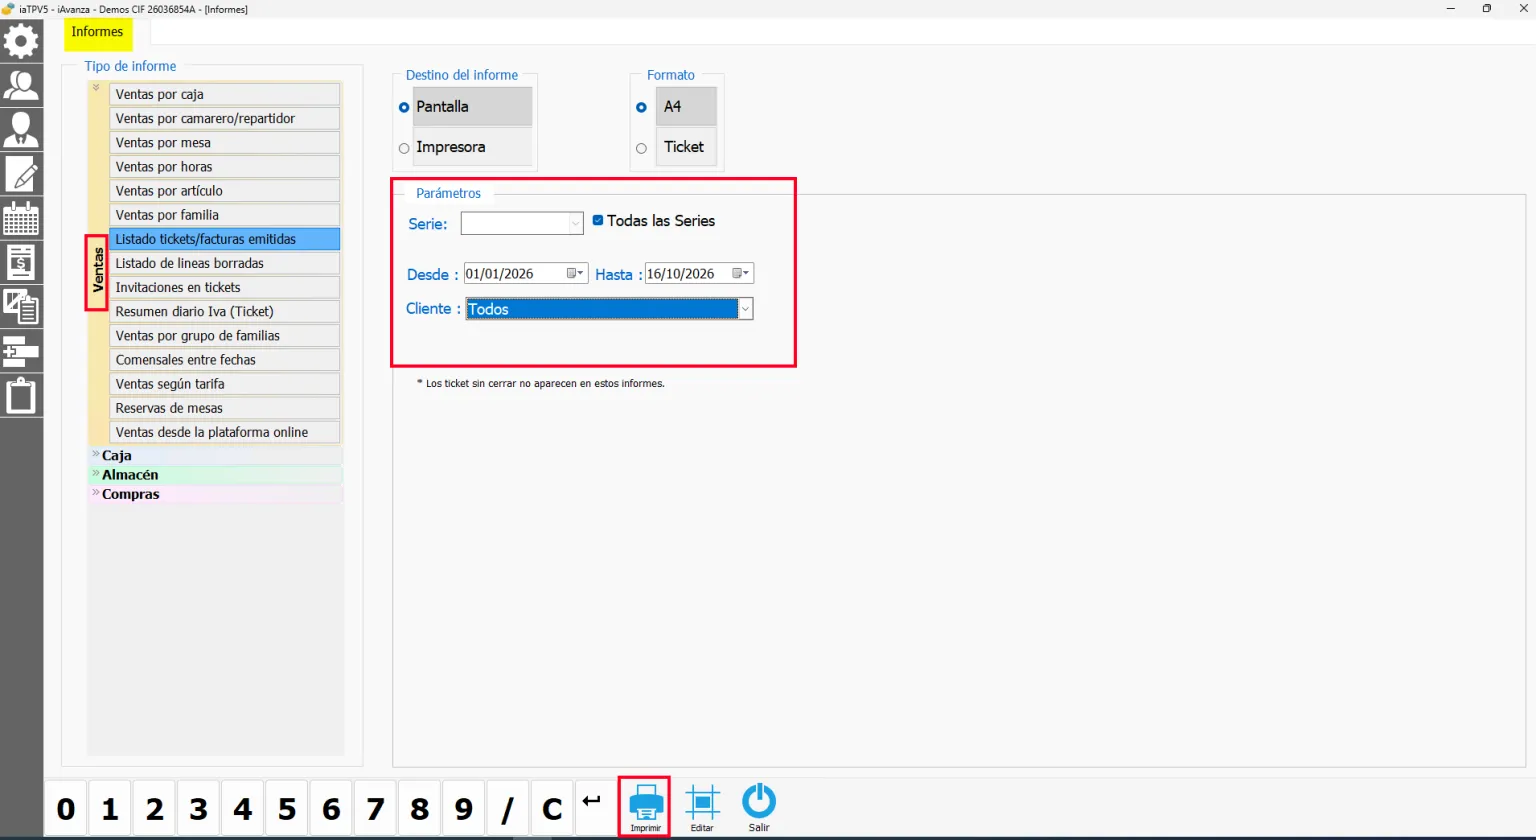Tap the number 5 keypad key

287,808
